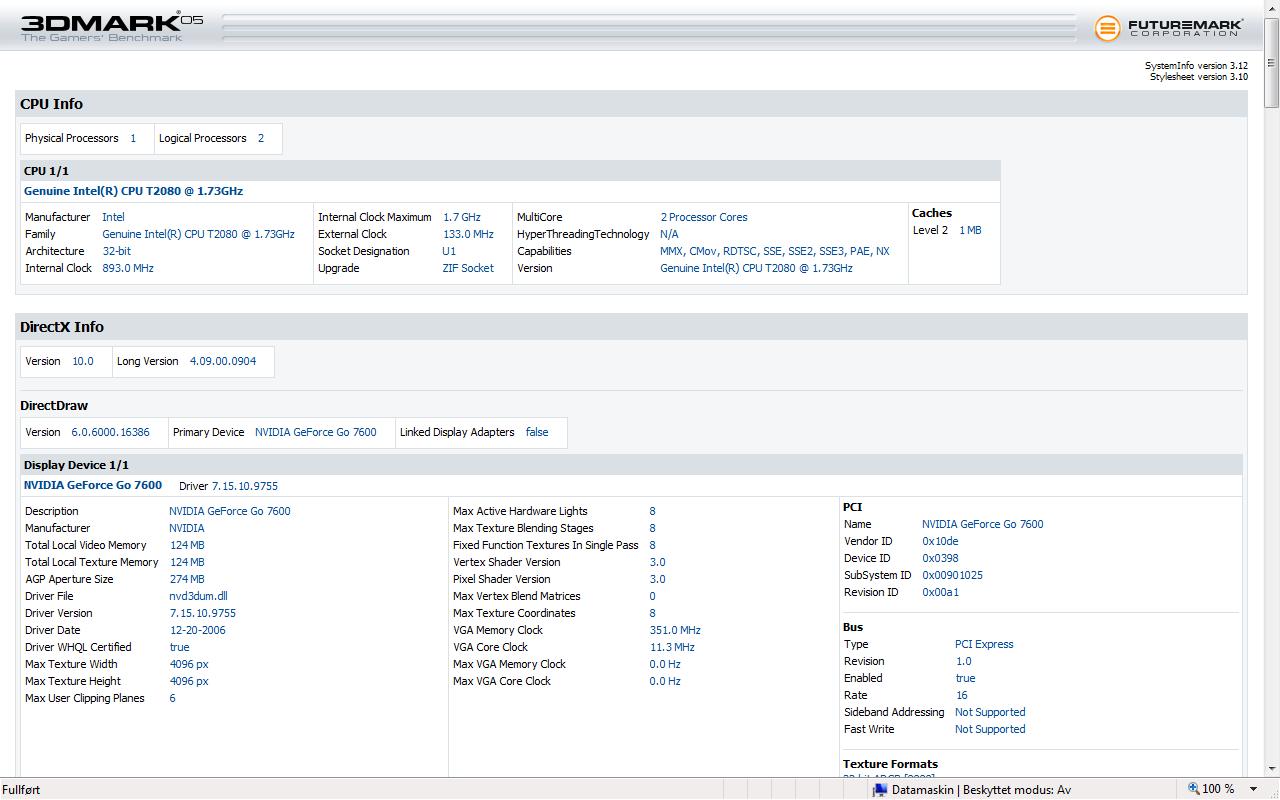Screen dimensions: 1280x800
Task: Click the External Clock value 133.0 MHz
Action: [468, 234]
